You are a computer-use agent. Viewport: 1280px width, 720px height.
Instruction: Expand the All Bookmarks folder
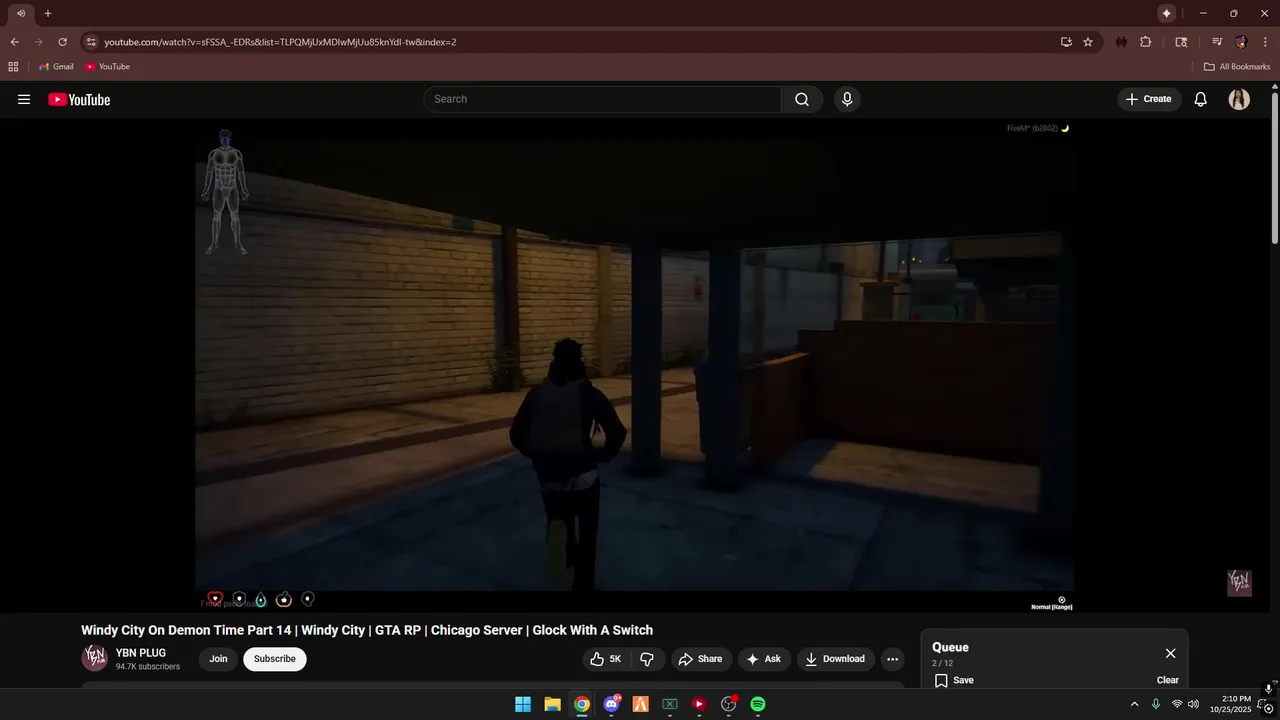pyautogui.click(x=1237, y=66)
